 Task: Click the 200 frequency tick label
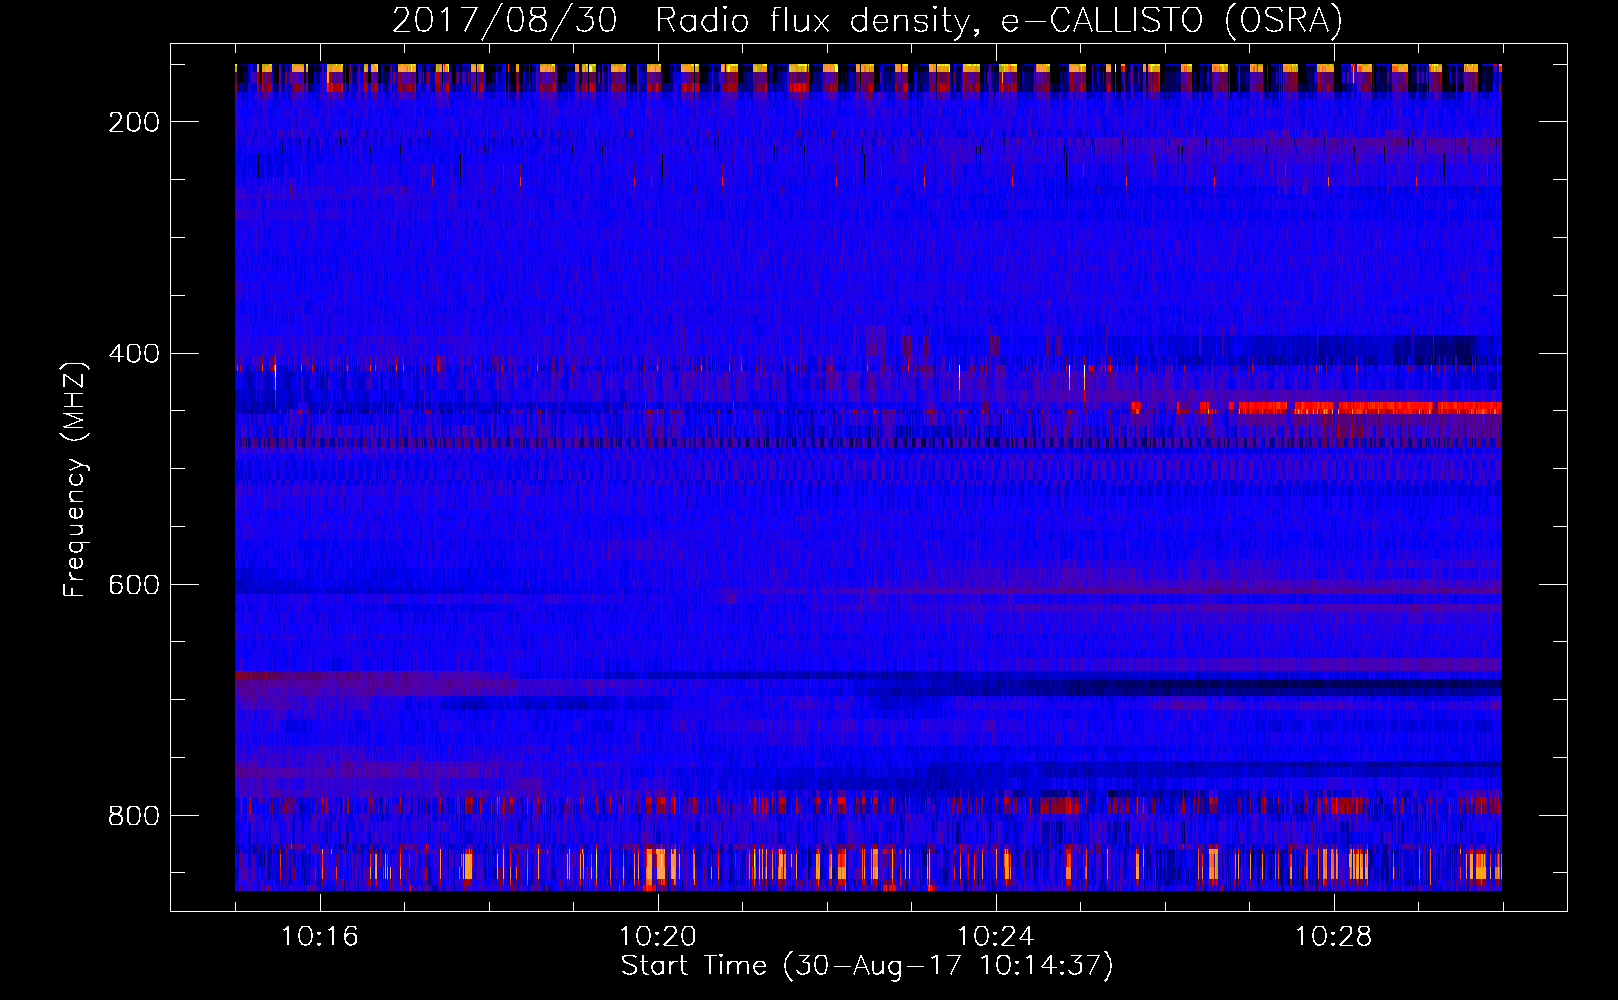pos(134,122)
